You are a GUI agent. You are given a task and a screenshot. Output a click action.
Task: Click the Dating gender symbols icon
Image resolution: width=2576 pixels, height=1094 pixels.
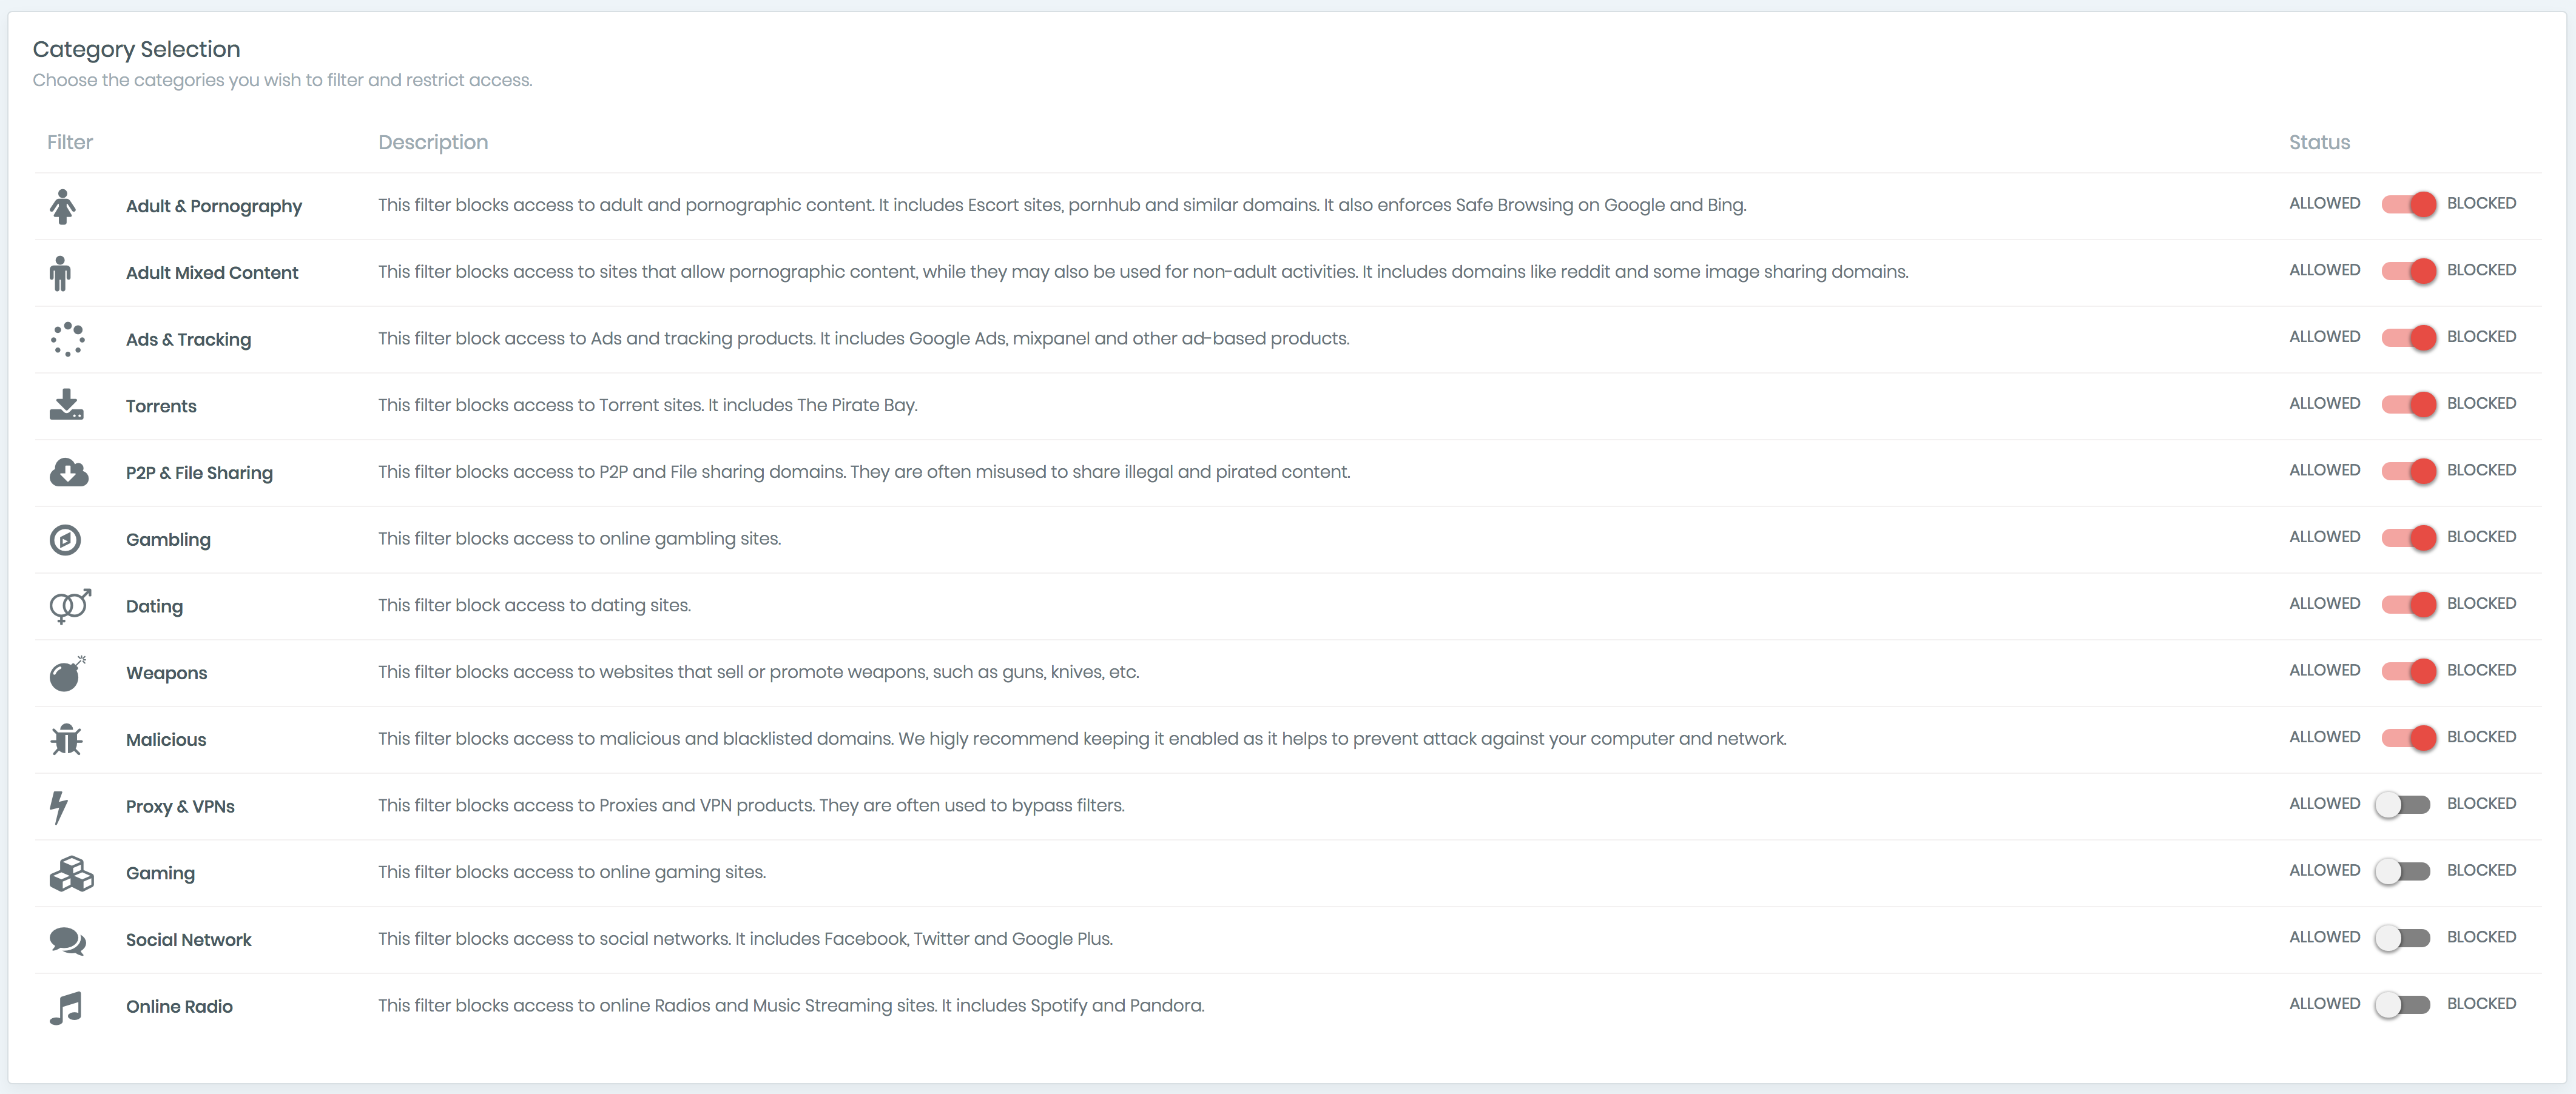[x=70, y=606]
